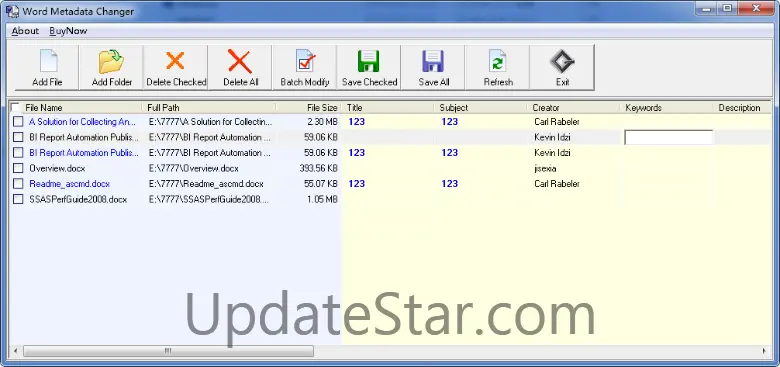Image resolution: width=780 pixels, height=367 pixels.
Task: Select the file name A Solution for Collecting An...
Action: click(83, 122)
